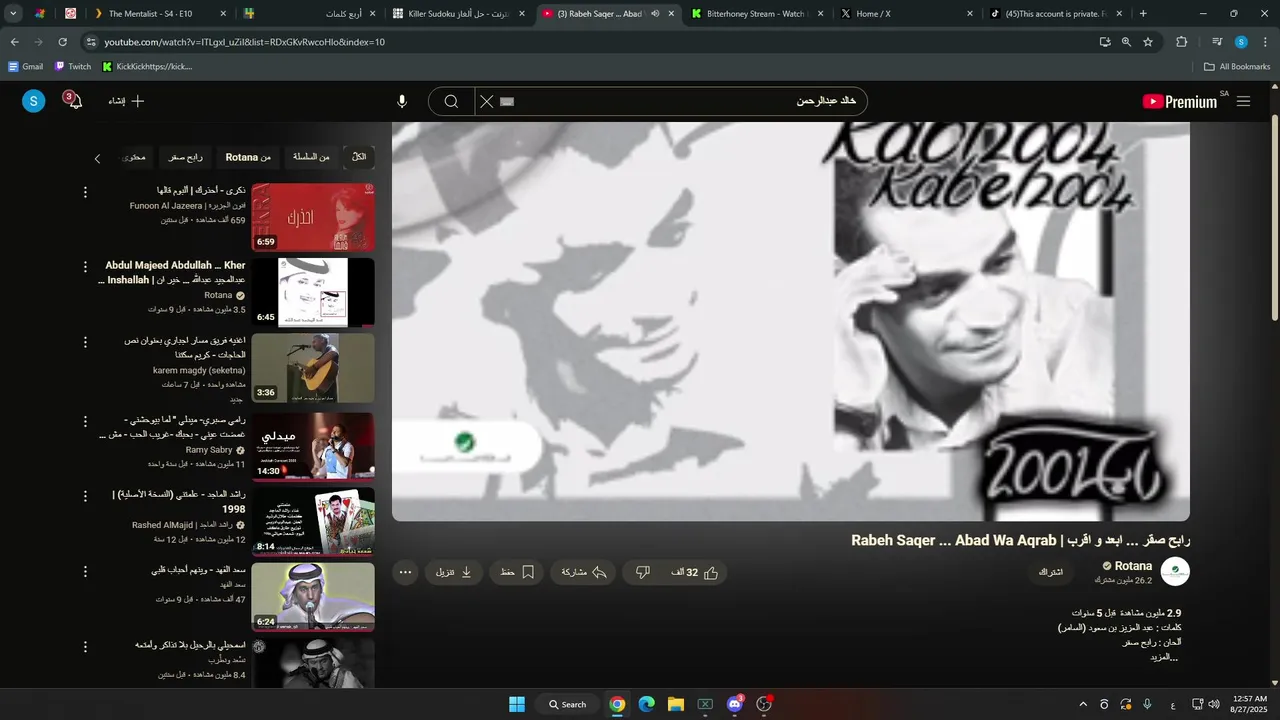Open the Chrome extensions puzzle icon
The width and height of the screenshot is (1280, 720).
[x=1182, y=42]
